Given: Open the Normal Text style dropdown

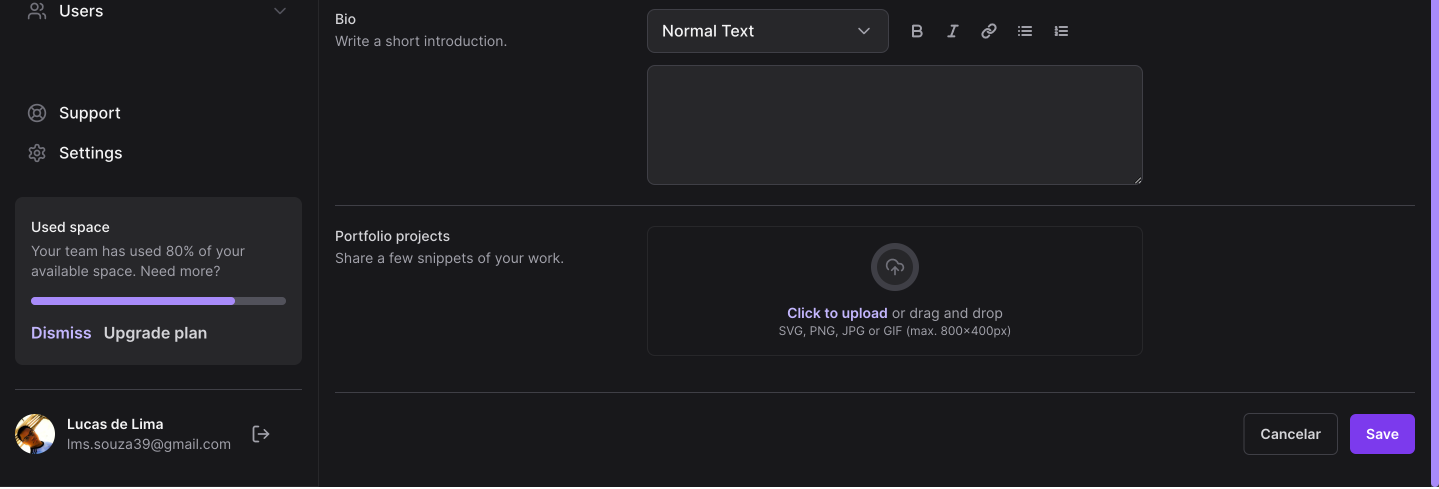Looking at the screenshot, I should pyautogui.click(x=767, y=31).
